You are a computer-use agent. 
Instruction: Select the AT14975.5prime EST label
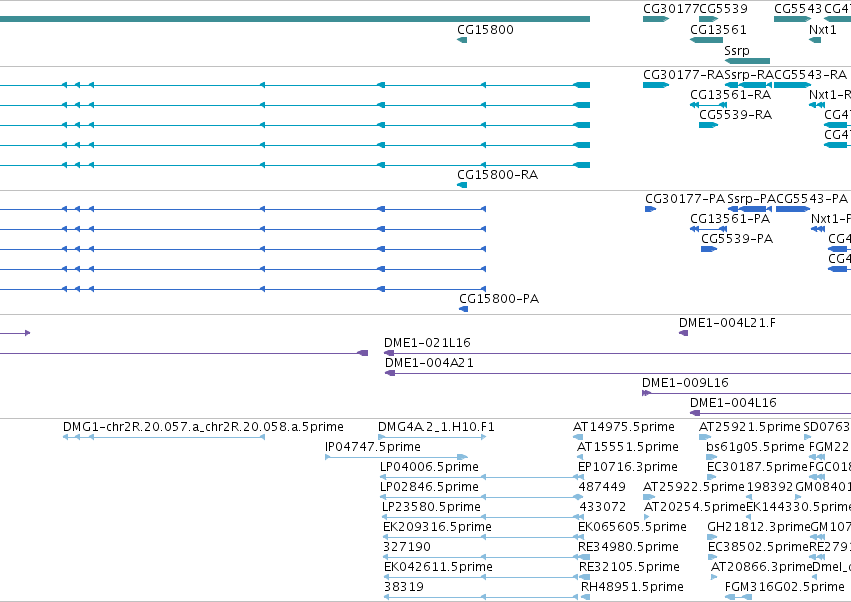click(624, 427)
